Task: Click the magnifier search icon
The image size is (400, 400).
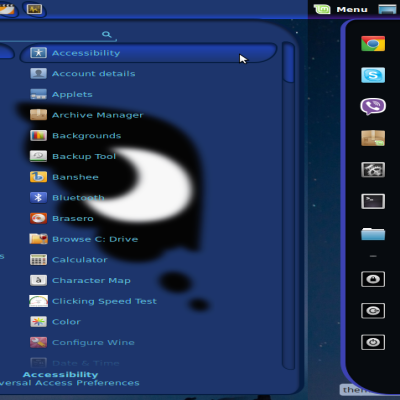Action: [107, 34]
